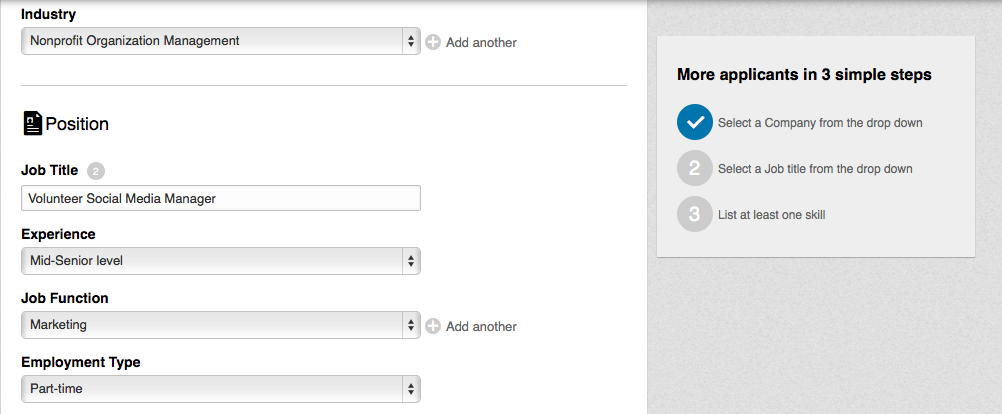Click the Job Title input field
The width and height of the screenshot is (1002, 414).
220,198
